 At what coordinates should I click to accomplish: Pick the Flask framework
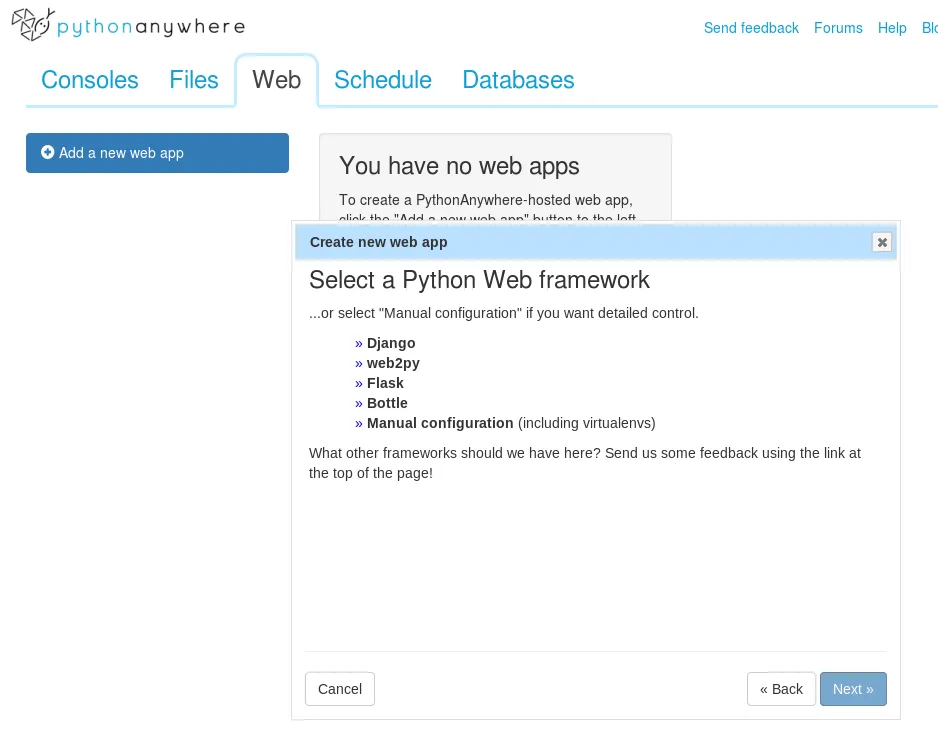pos(385,383)
